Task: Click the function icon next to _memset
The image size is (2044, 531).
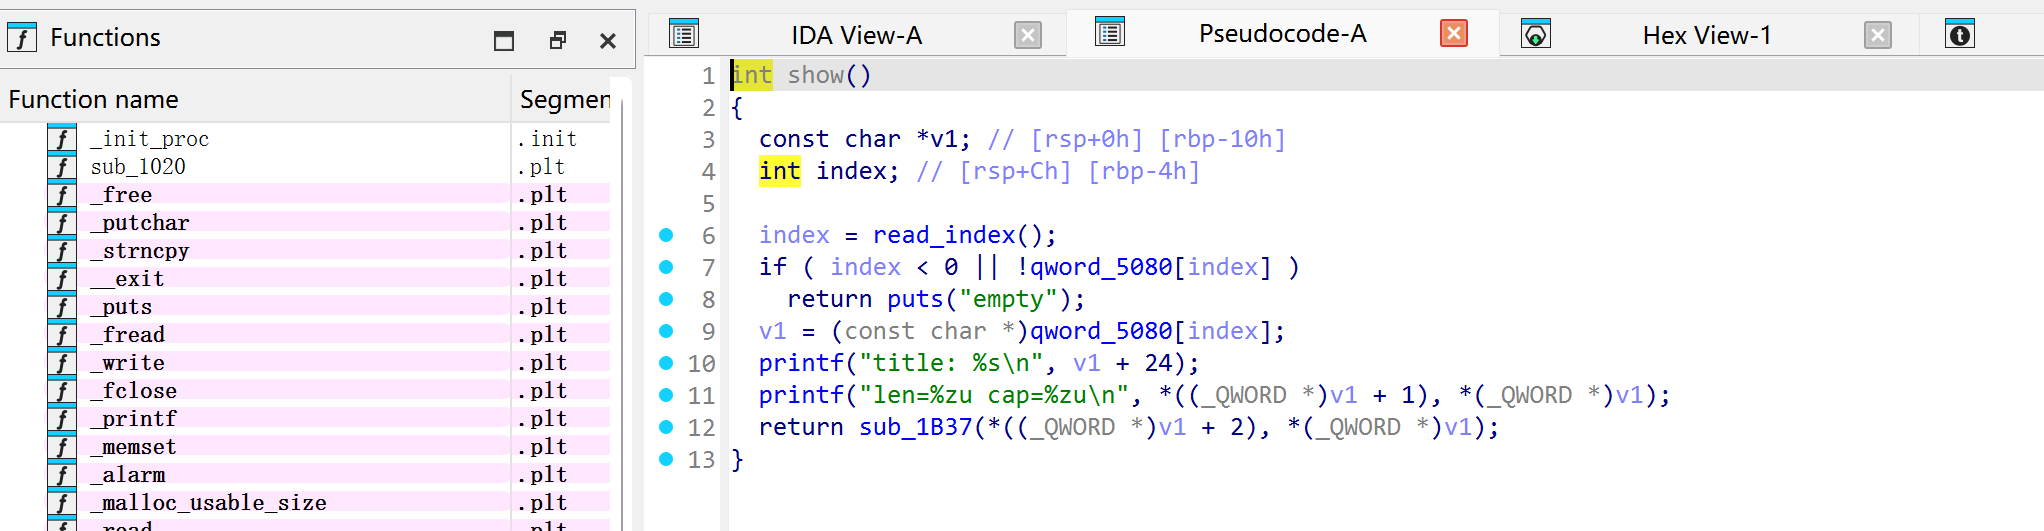Action: coord(62,447)
